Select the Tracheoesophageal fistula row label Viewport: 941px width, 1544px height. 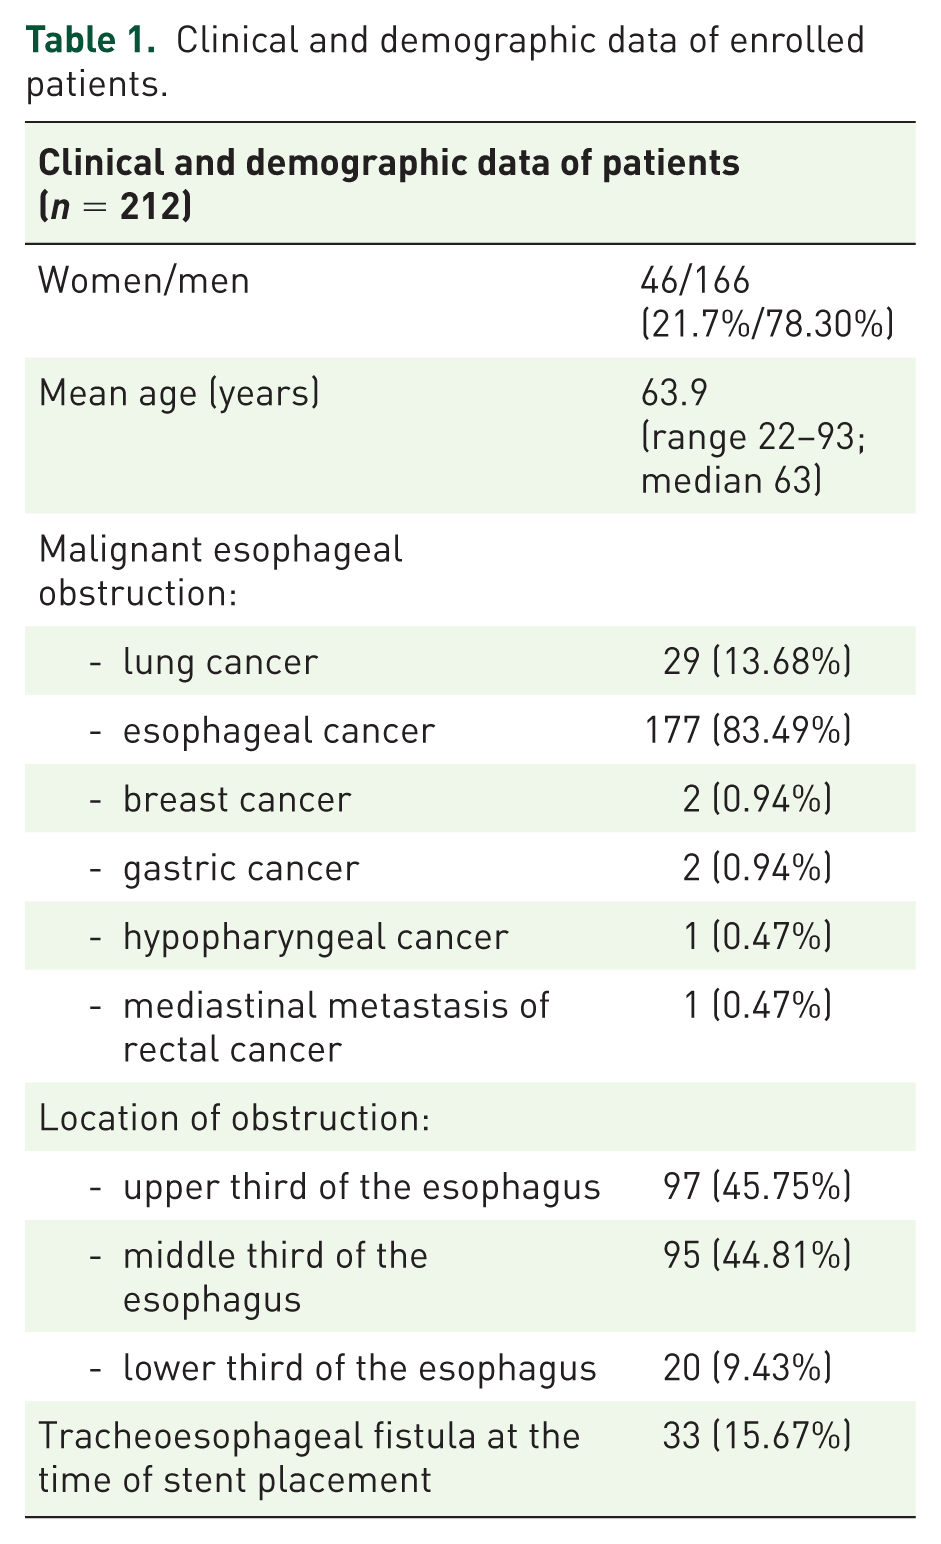click(x=309, y=1458)
